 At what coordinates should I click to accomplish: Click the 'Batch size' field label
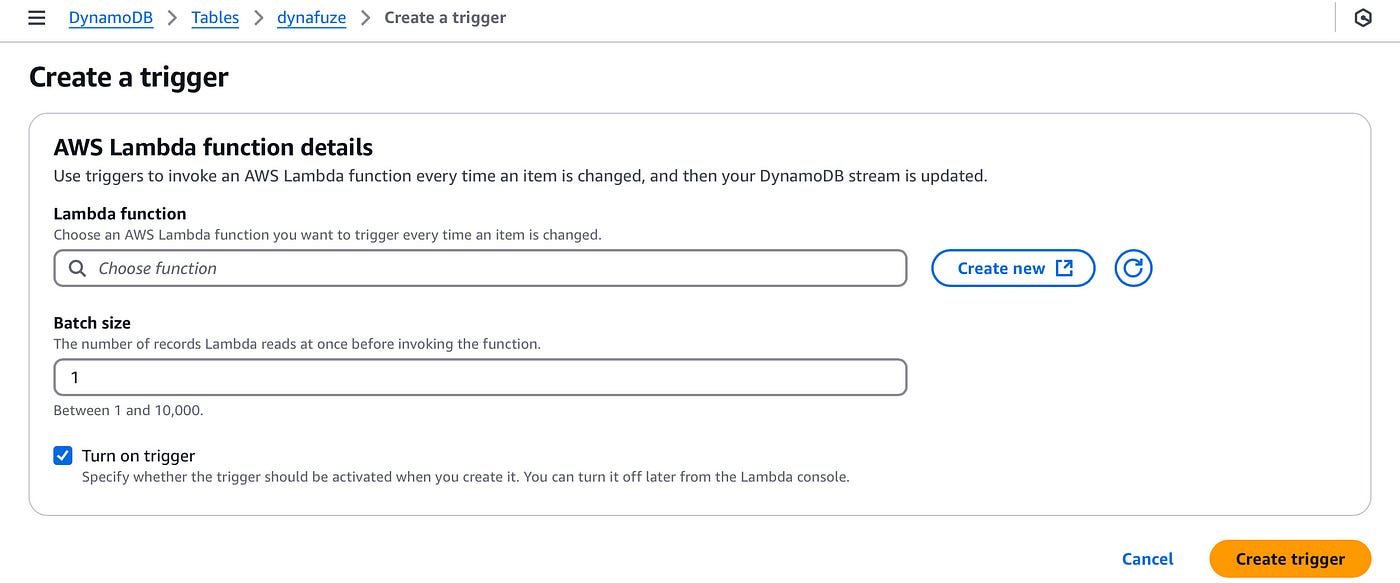[92, 323]
